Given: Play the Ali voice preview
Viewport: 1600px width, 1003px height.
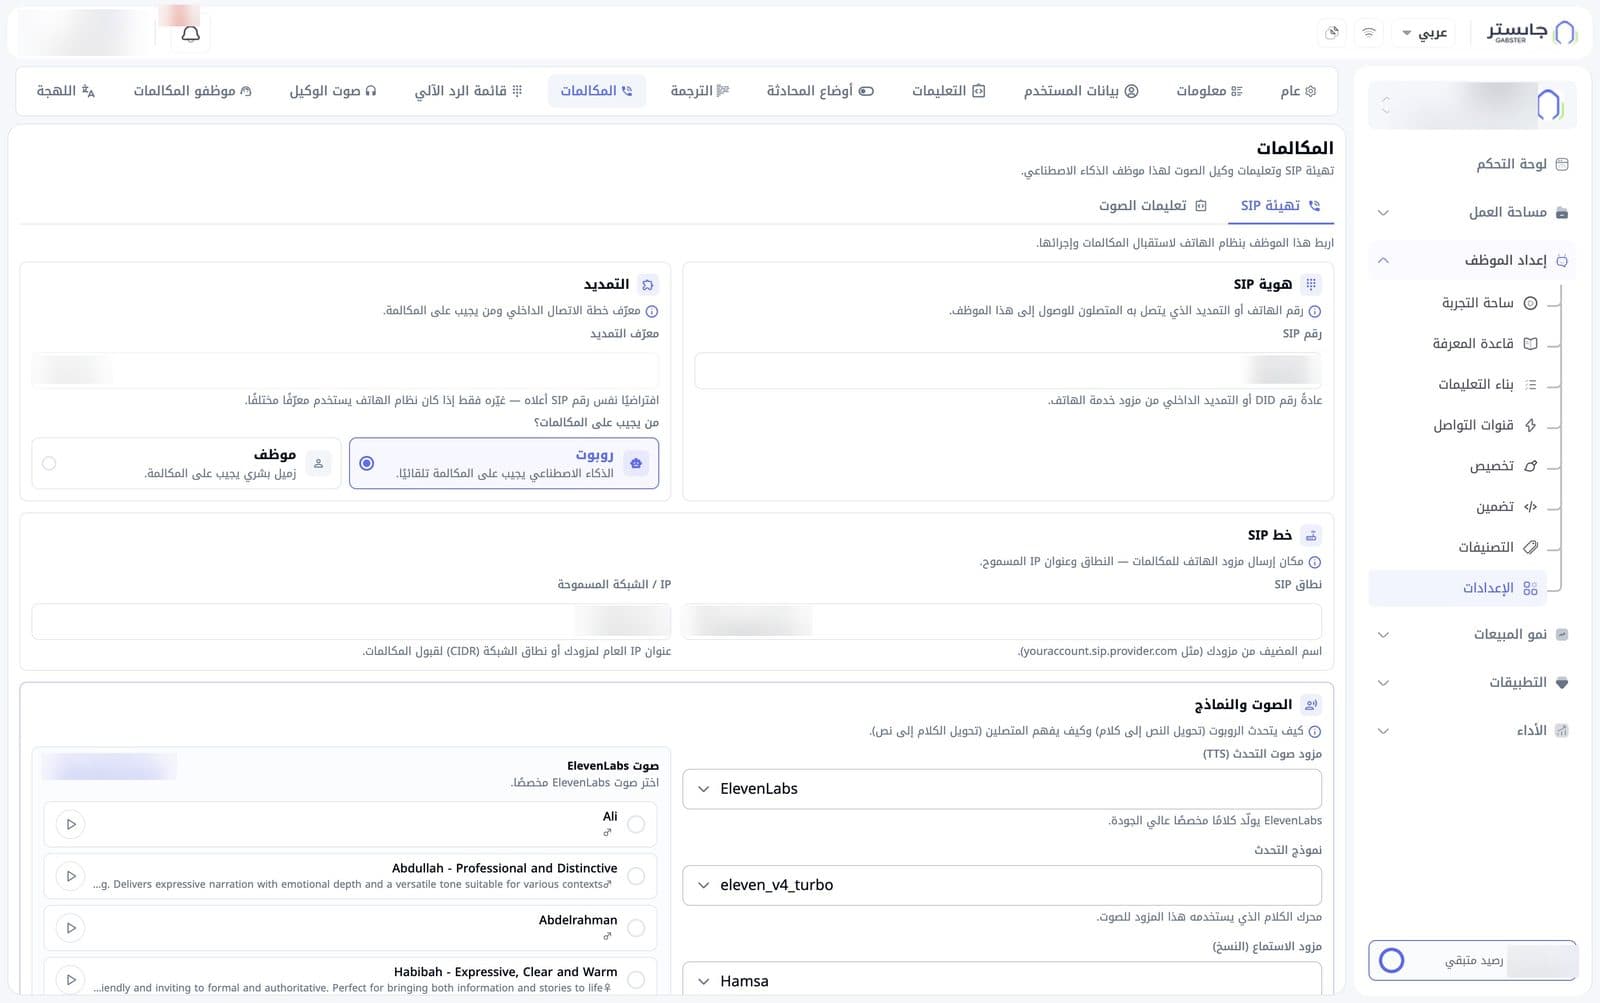Looking at the screenshot, I should click(x=71, y=825).
